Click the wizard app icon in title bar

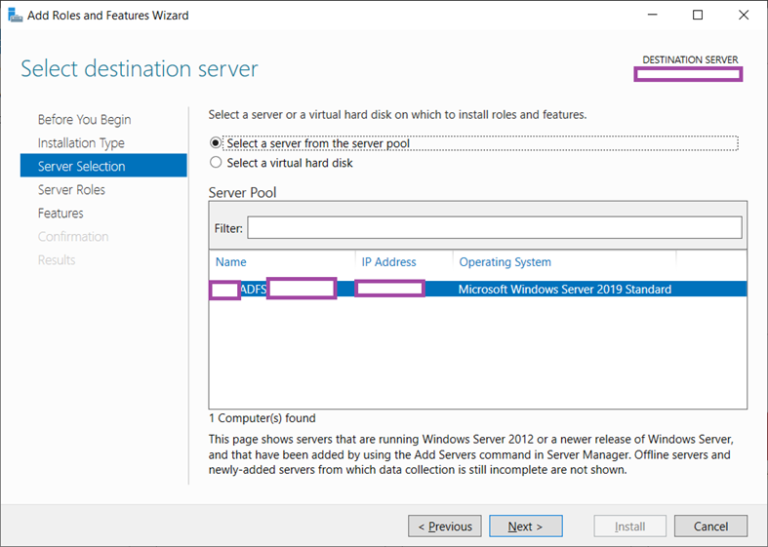15,15
